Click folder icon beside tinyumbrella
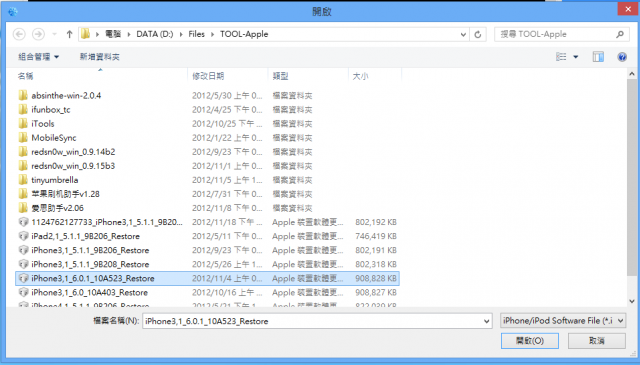 pos(23,180)
